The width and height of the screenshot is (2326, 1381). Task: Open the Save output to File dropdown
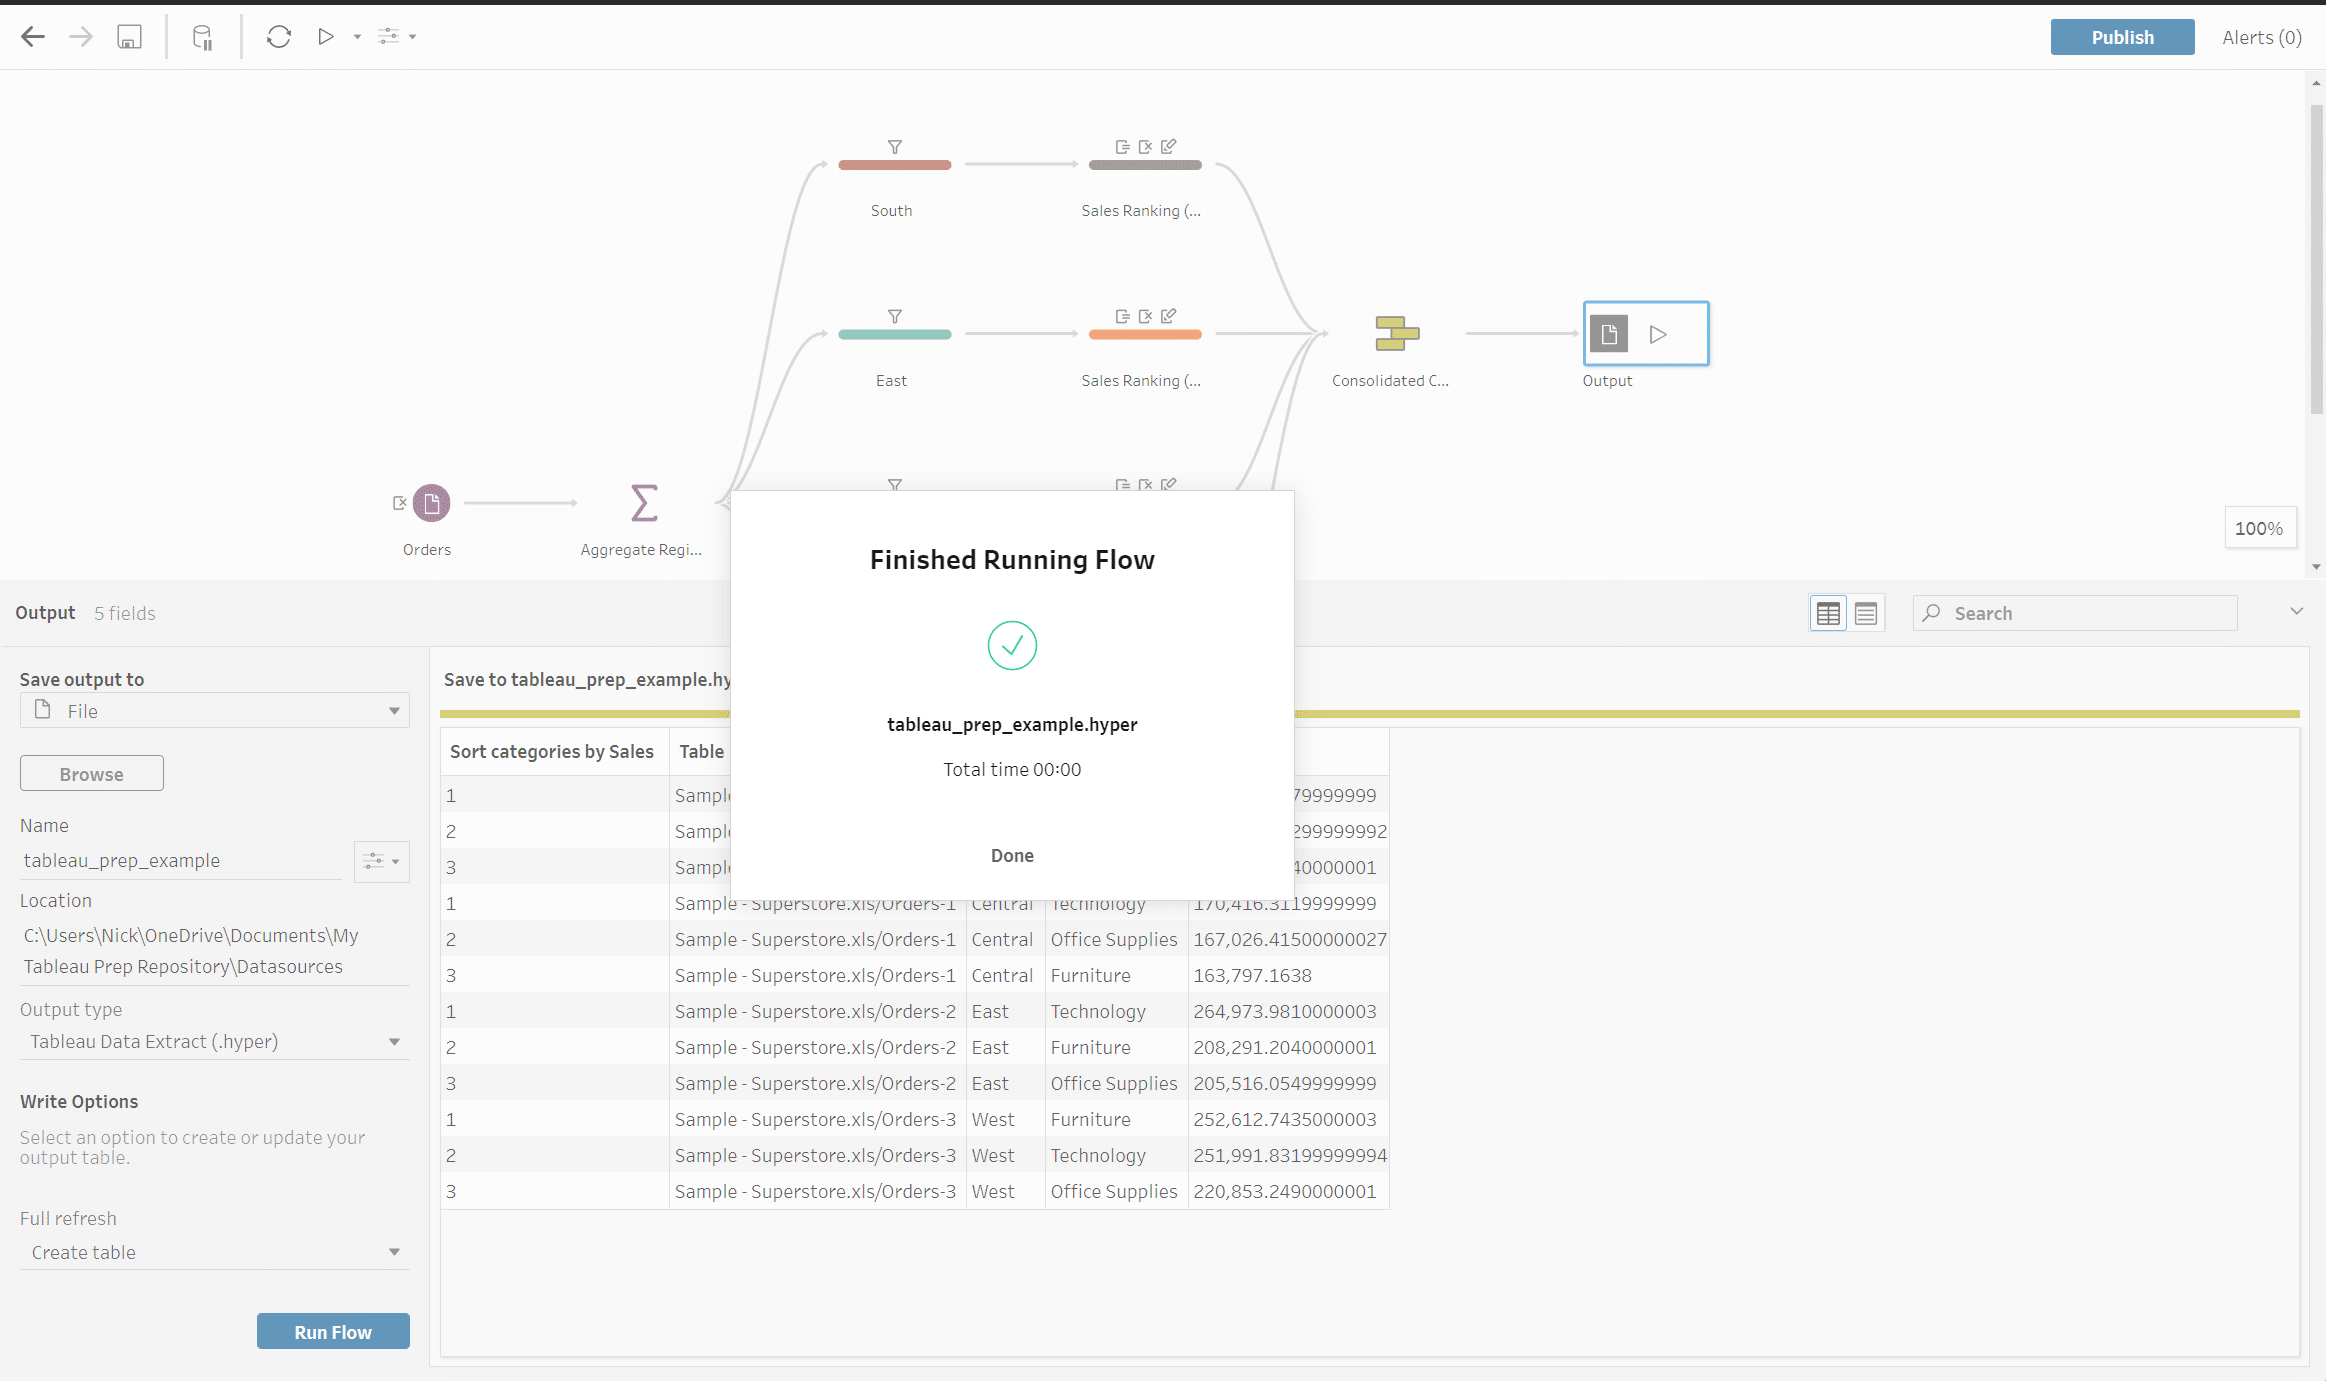click(x=215, y=711)
